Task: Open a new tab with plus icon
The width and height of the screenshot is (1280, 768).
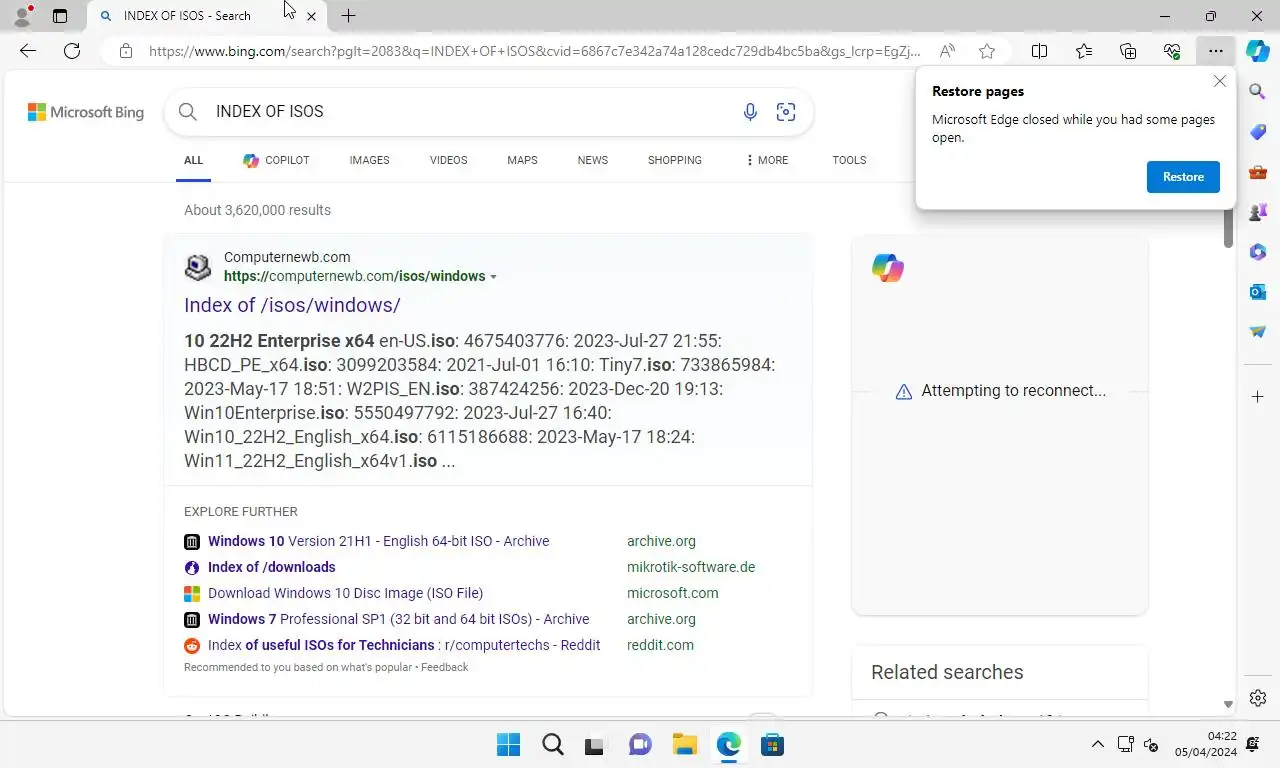Action: (x=348, y=16)
